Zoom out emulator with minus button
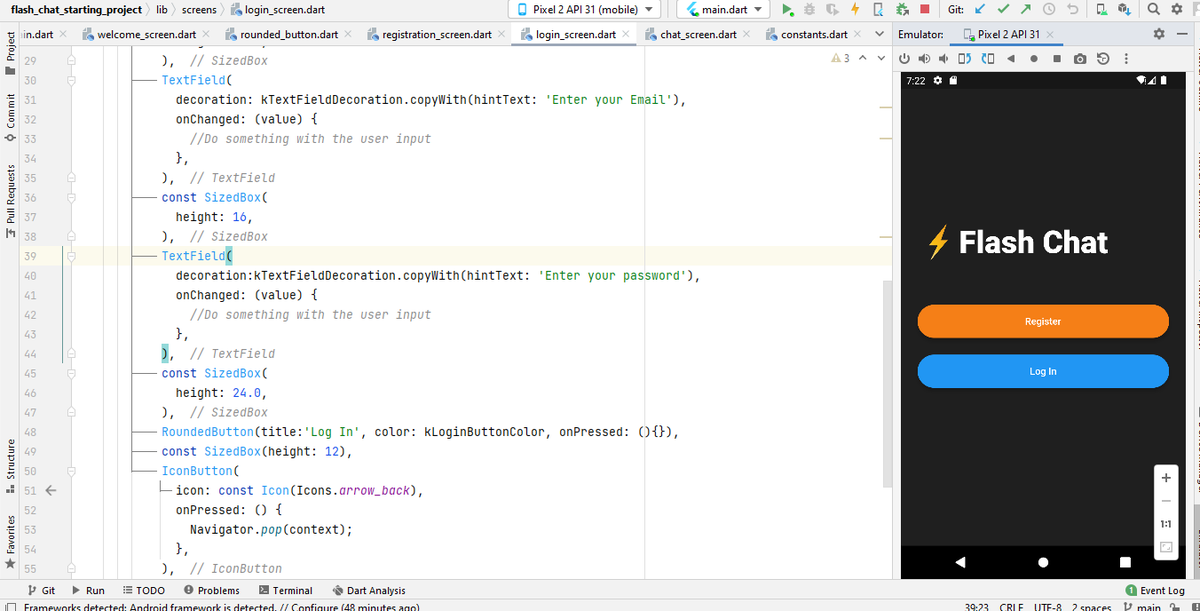 pos(1166,501)
